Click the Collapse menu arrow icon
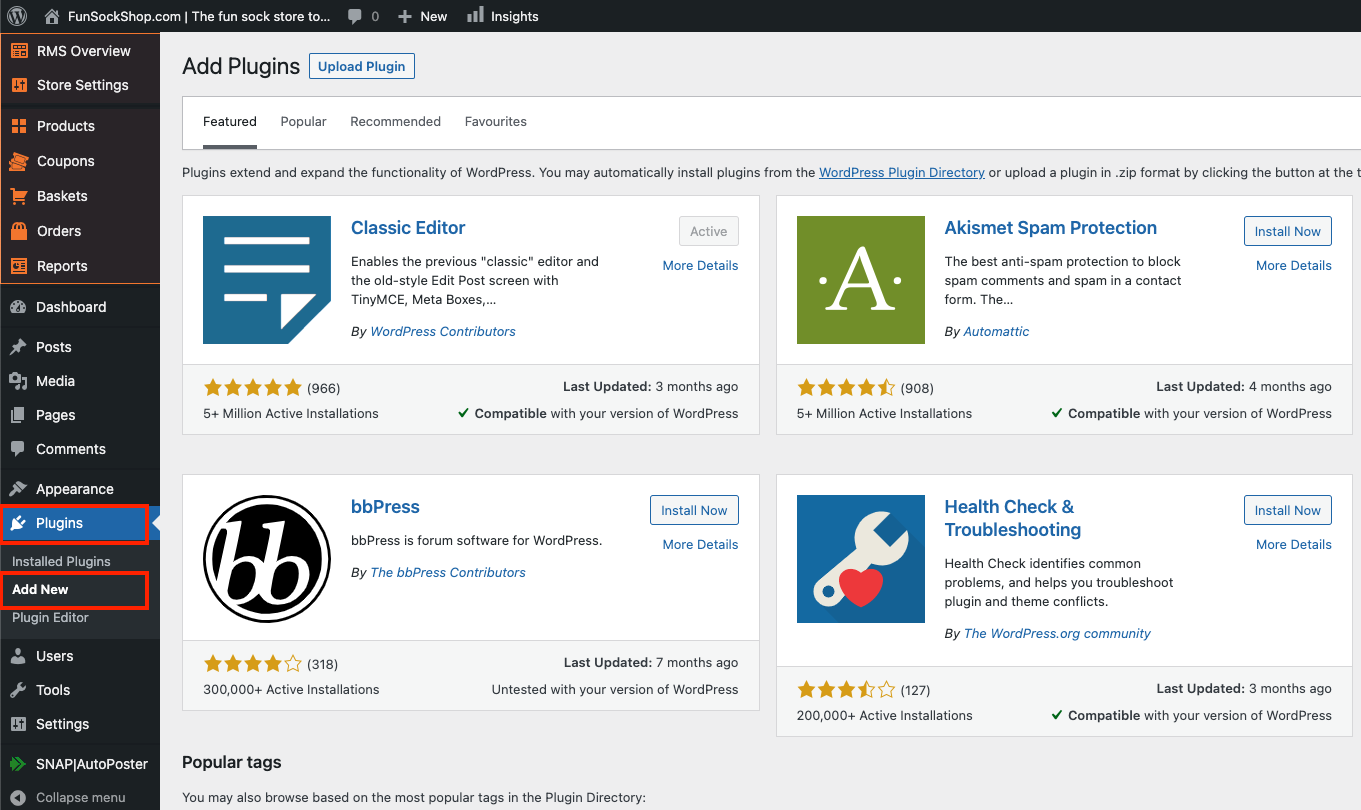The image size is (1361, 810). [18, 797]
